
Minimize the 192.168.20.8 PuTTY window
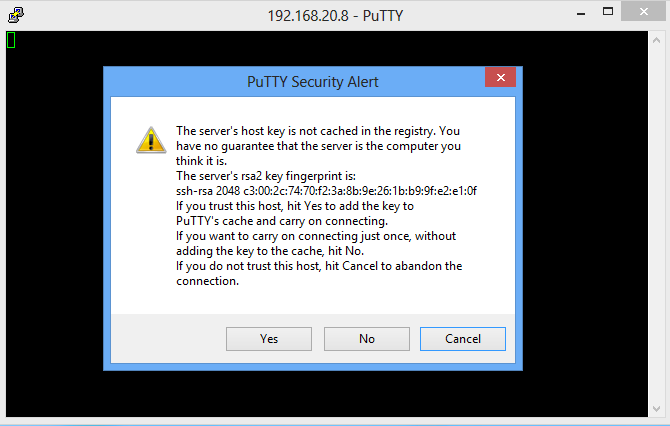581,13
